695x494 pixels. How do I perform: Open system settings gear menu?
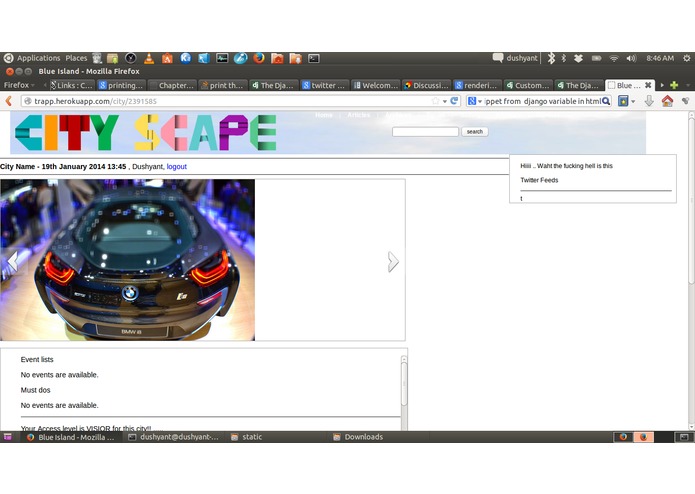687,58
